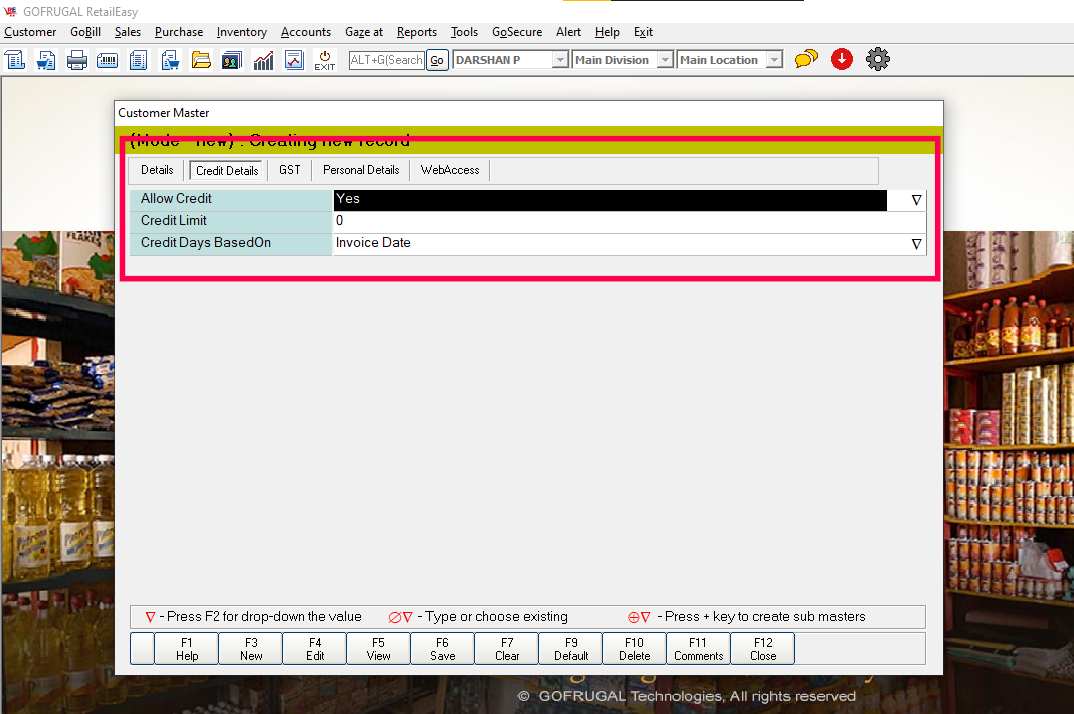The height and width of the screenshot is (714, 1074).
Task: Click the rising bar chart icon
Action: pyautogui.click(x=263, y=60)
